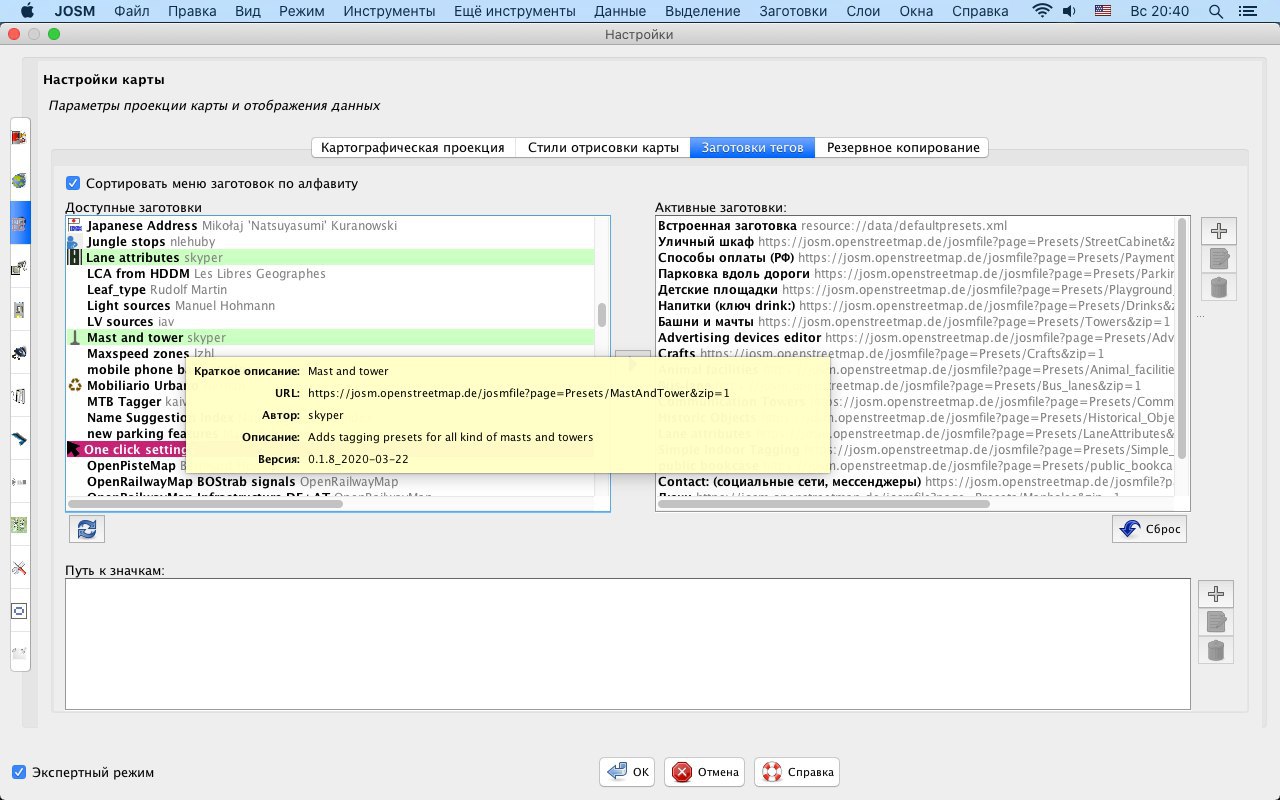Click the Lane attributes road icon
The width and height of the screenshot is (1280, 800).
click(x=75, y=258)
